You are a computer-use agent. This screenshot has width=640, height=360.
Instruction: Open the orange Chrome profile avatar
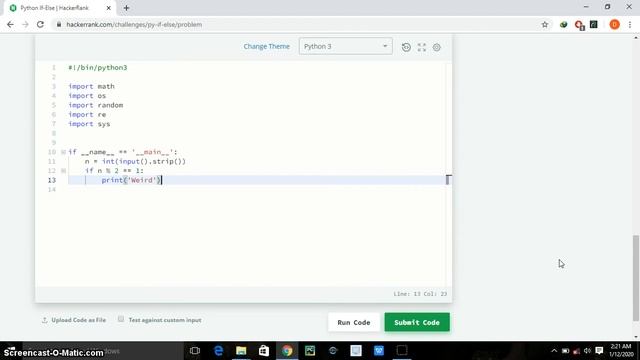click(614, 24)
